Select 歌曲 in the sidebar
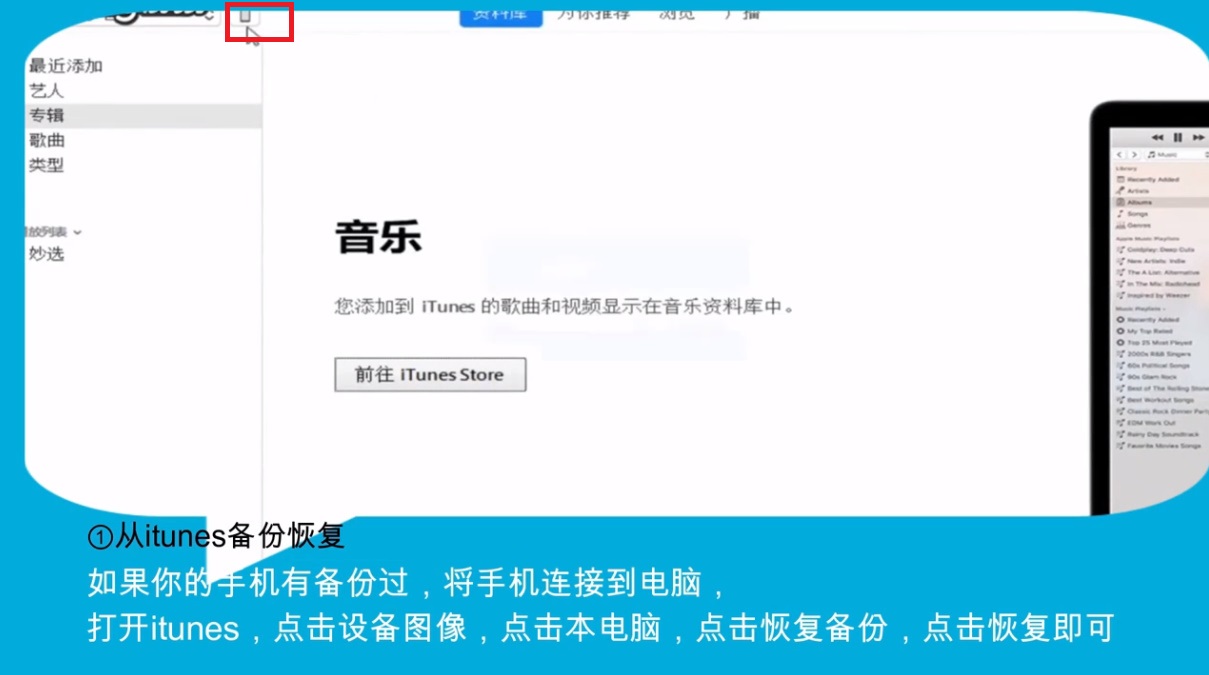Screen dimensions: 1209x675 (x=46, y=140)
